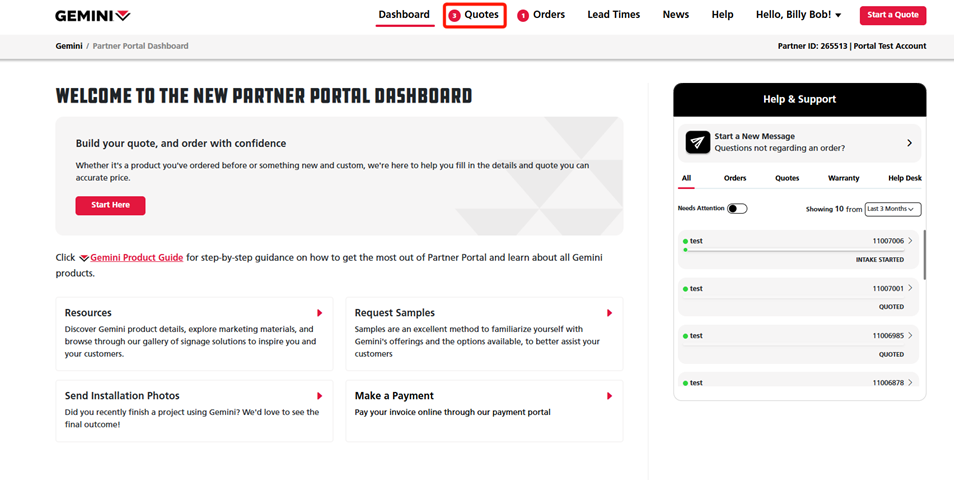Click the Gemini logo in header
This screenshot has height=480, width=954.
click(92, 16)
